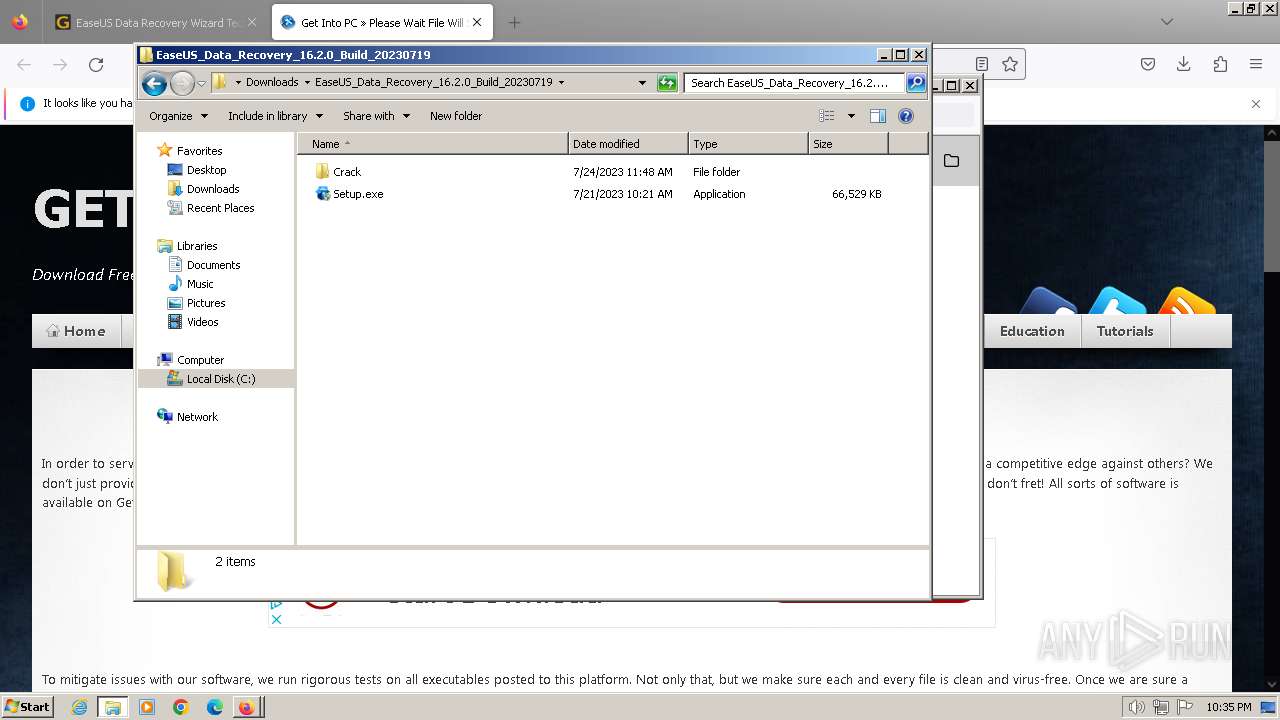1280x720 pixels.
Task: Open the Tutorials website menu
Action: point(1124,331)
